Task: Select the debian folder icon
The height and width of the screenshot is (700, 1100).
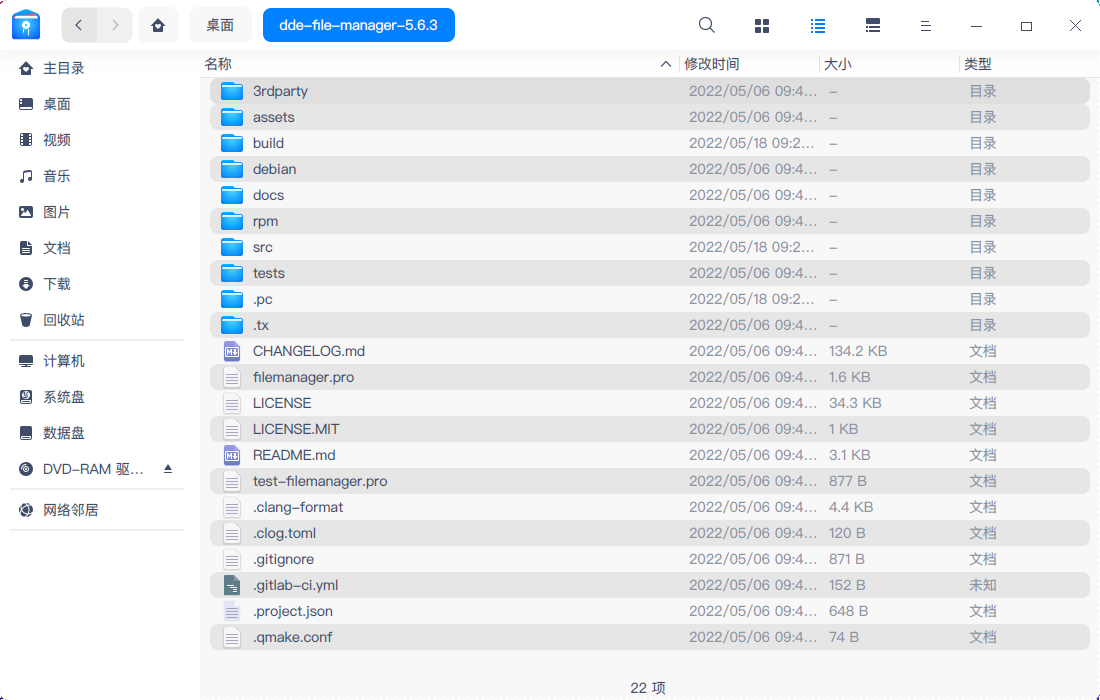Action: click(232, 169)
